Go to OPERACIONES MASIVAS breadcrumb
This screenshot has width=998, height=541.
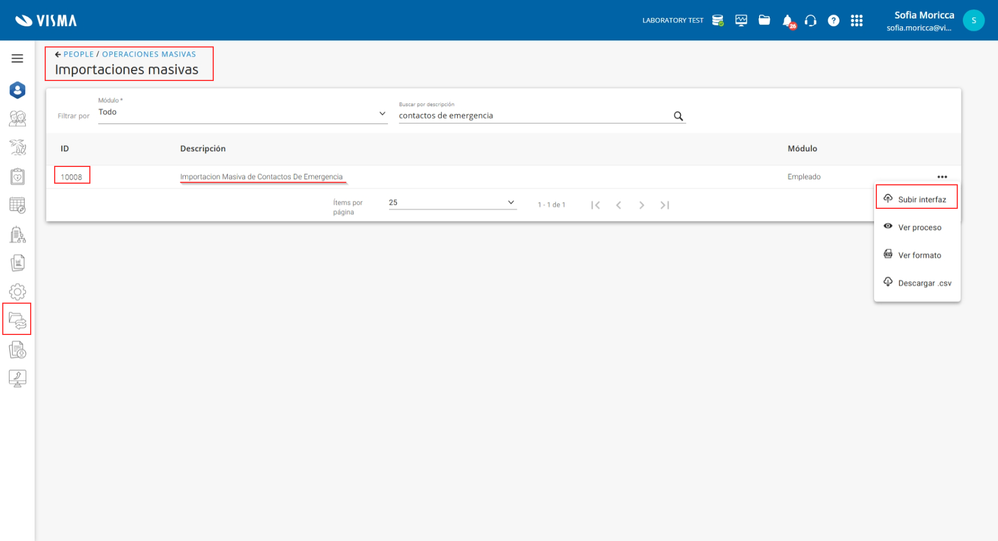coord(149,54)
